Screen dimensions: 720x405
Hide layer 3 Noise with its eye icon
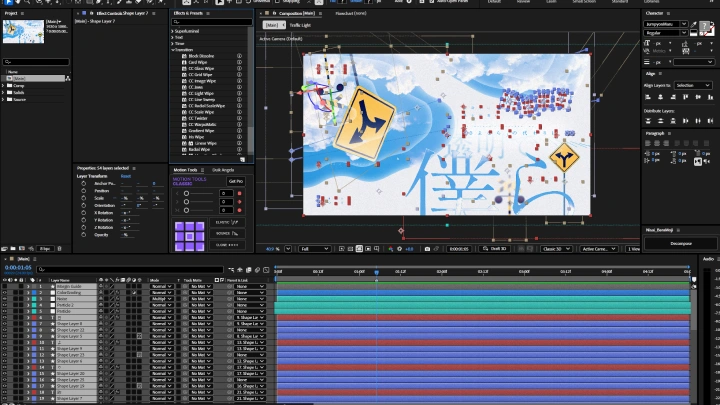(x=5, y=298)
